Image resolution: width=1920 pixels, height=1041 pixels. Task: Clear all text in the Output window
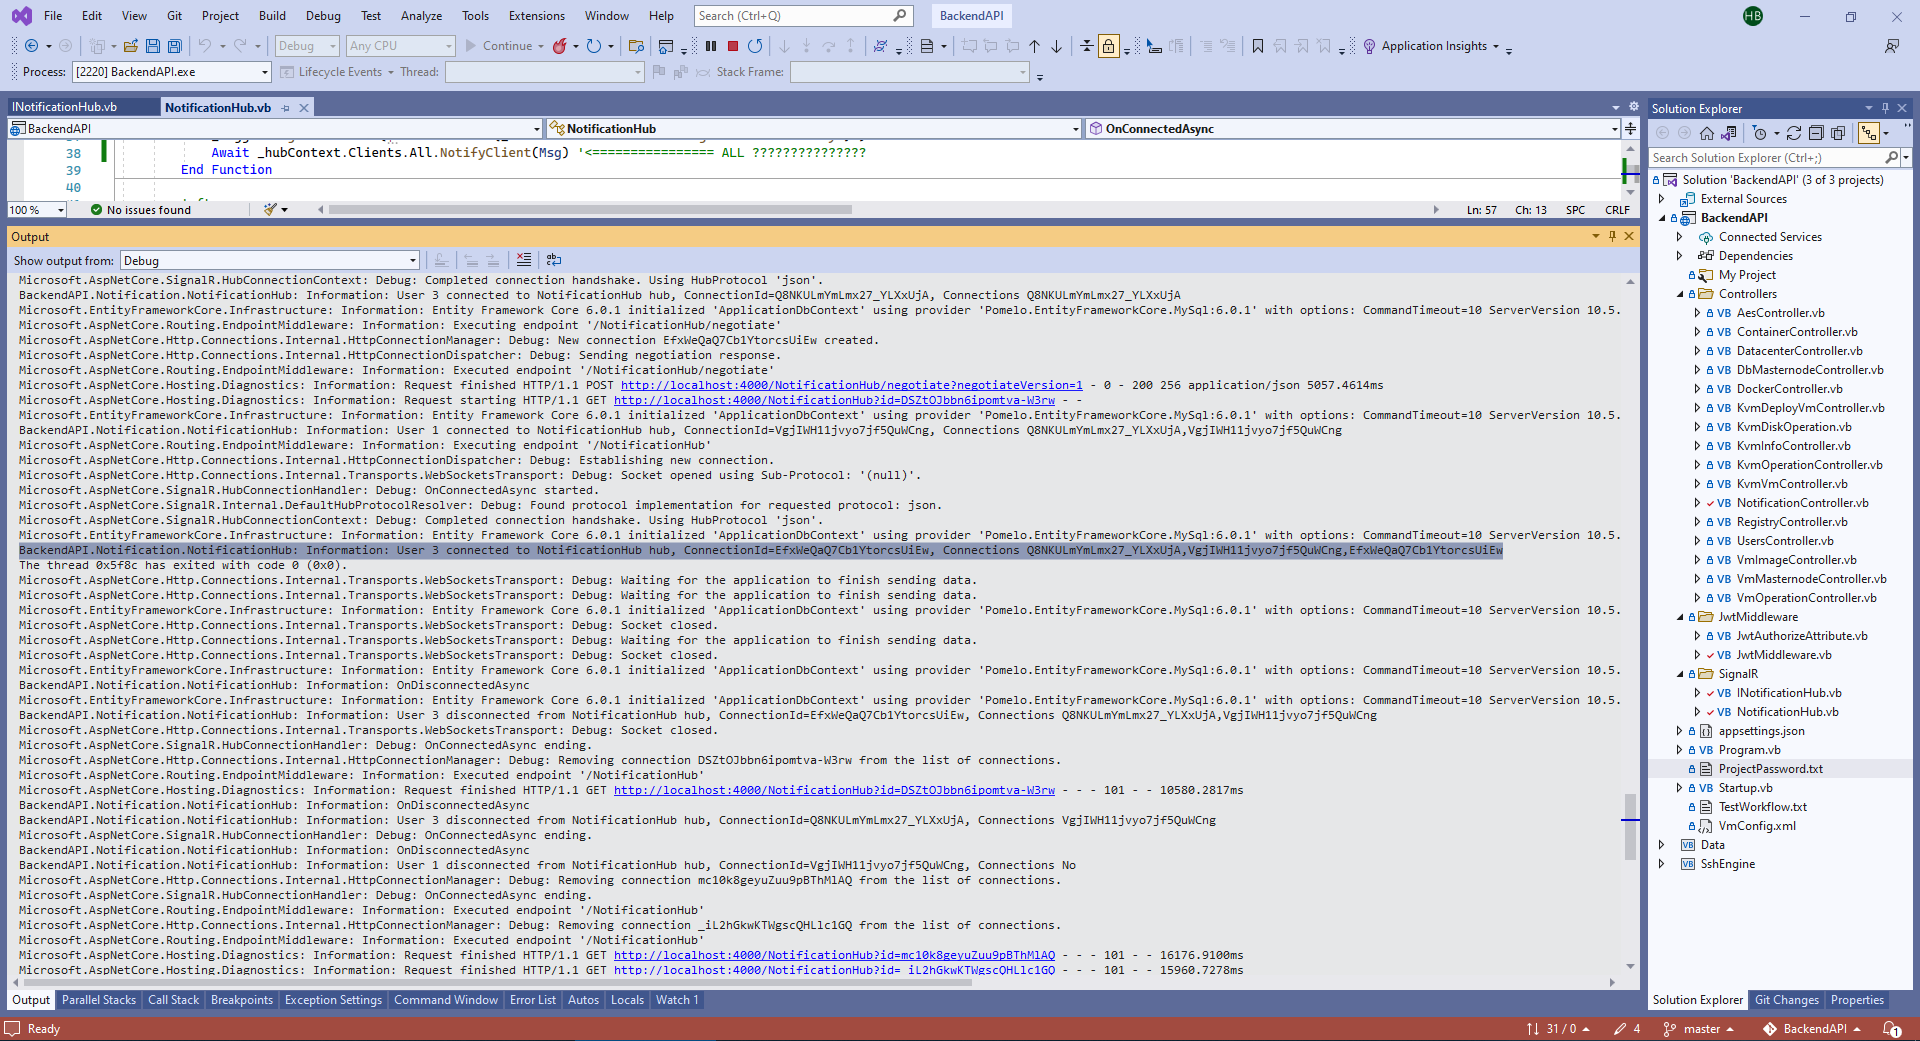(524, 260)
